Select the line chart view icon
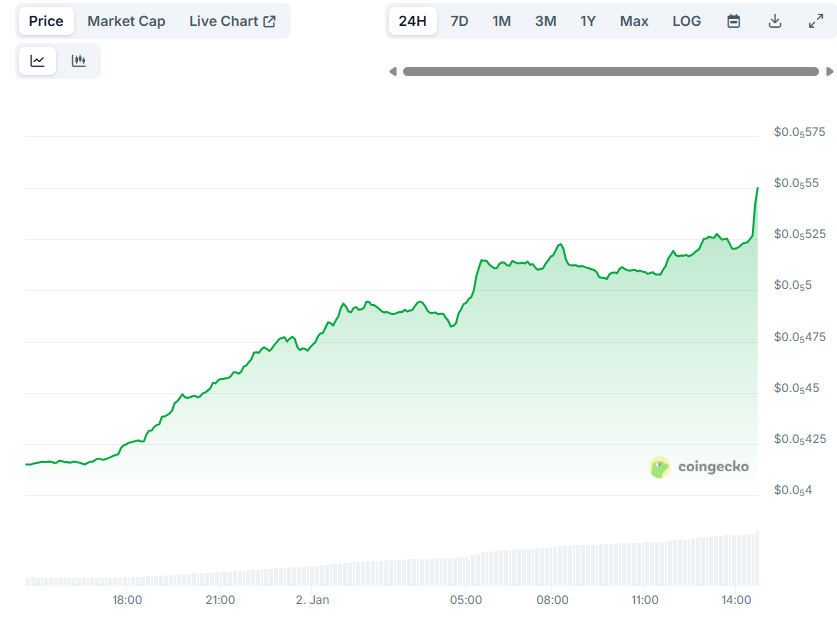This screenshot has width=837, height=622. [37, 60]
